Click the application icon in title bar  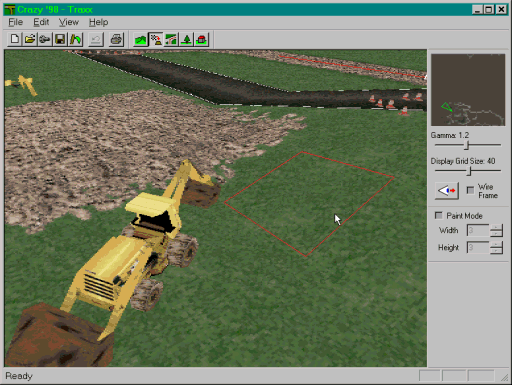pos(10,9)
